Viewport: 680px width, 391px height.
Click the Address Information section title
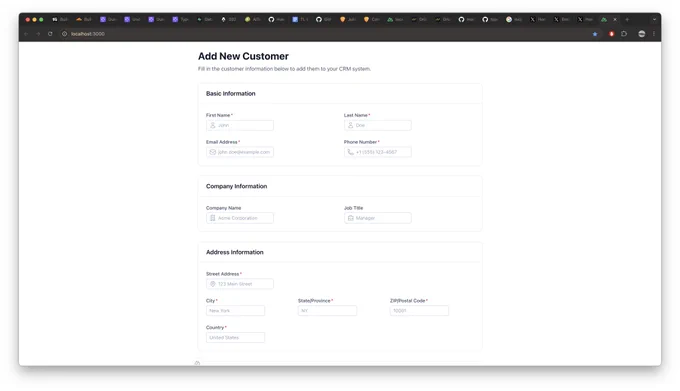coord(235,252)
